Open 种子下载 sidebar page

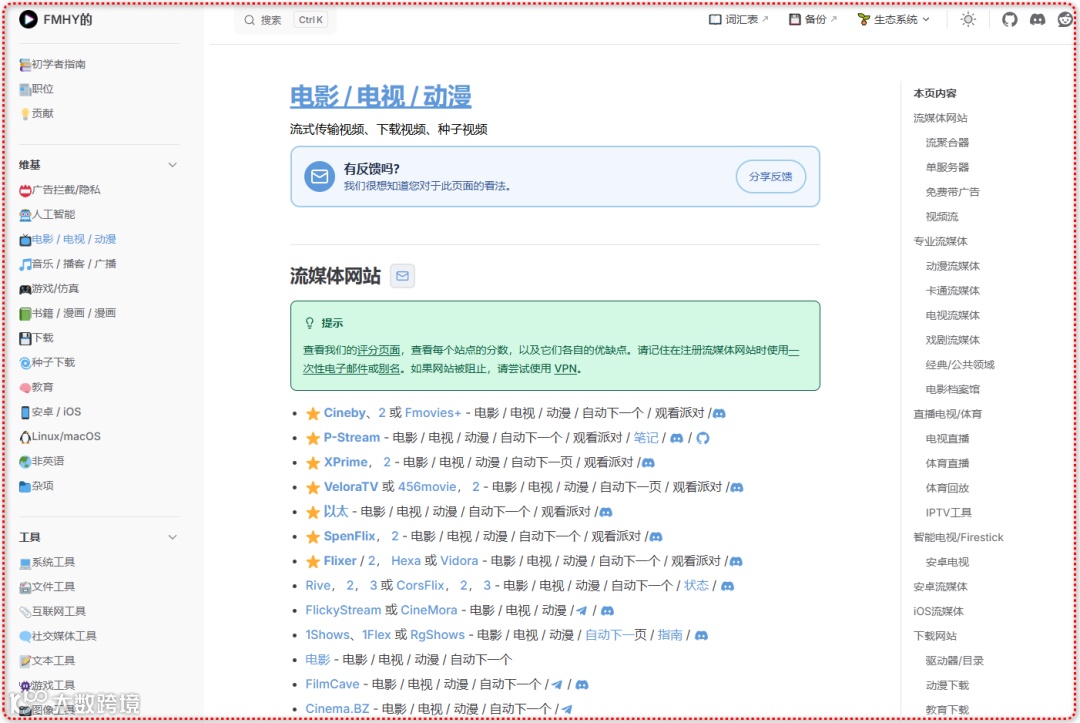(x=48, y=363)
